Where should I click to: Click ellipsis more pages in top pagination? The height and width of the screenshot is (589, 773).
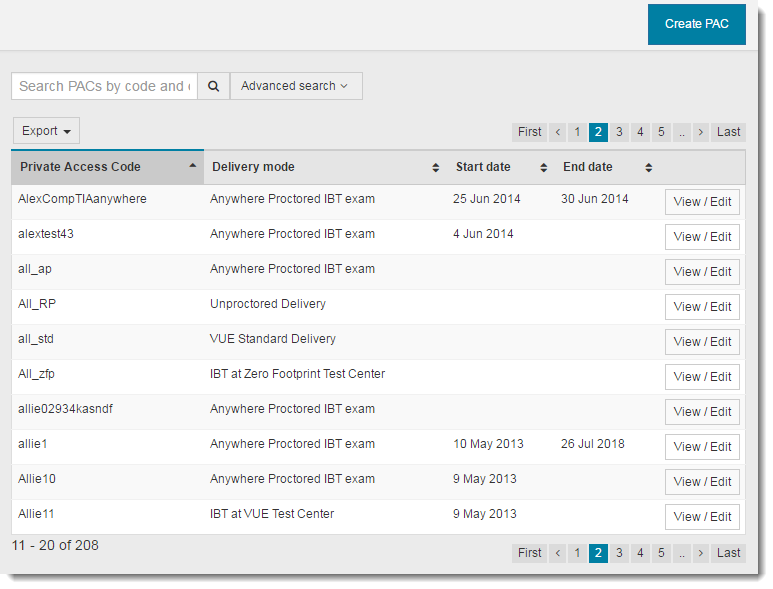[x=682, y=132]
